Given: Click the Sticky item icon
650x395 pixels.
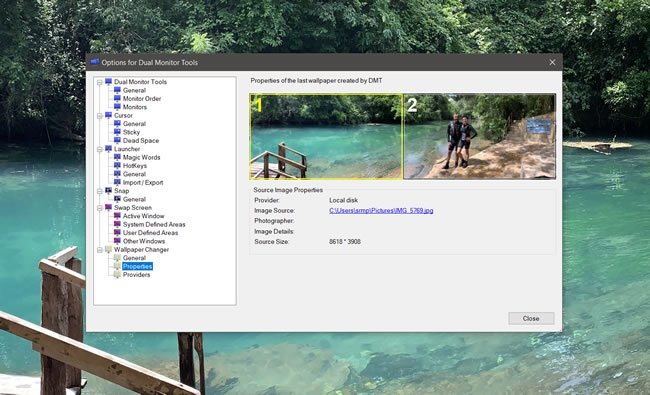Looking at the screenshot, I should point(117,132).
